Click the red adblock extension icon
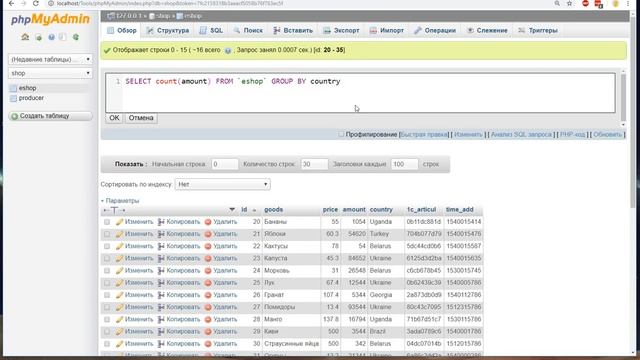 tap(586, 3)
